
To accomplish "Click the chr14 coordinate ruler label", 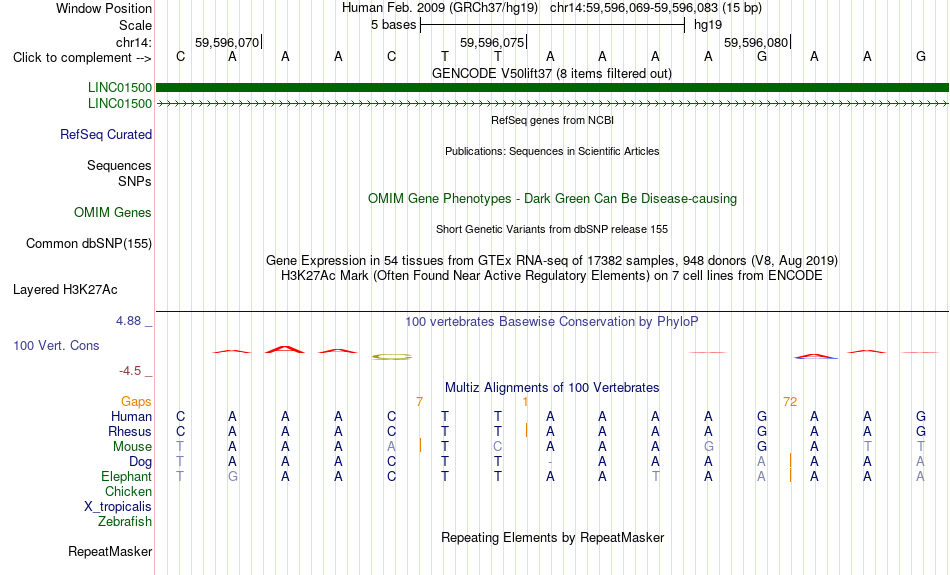I will click(x=133, y=42).
